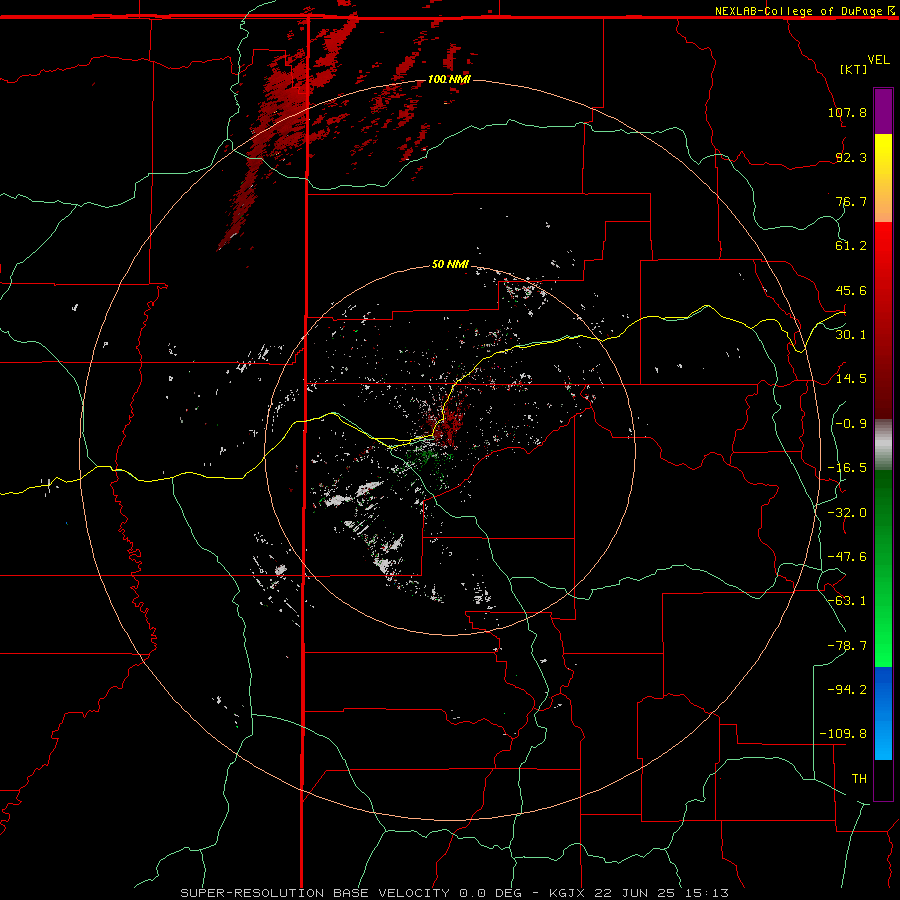The height and width of the screenshot is (900, 900).
Task: Click the purple segment of the color bar
Action: [x=883, y=111]
